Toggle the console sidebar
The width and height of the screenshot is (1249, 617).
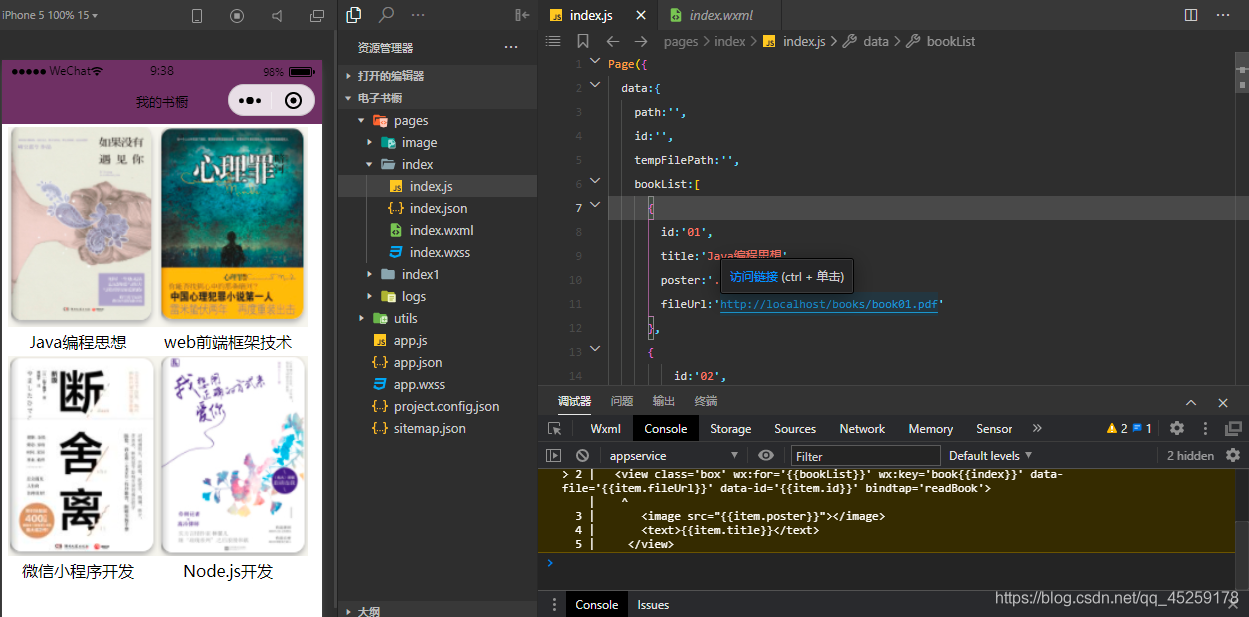point(554,455)
